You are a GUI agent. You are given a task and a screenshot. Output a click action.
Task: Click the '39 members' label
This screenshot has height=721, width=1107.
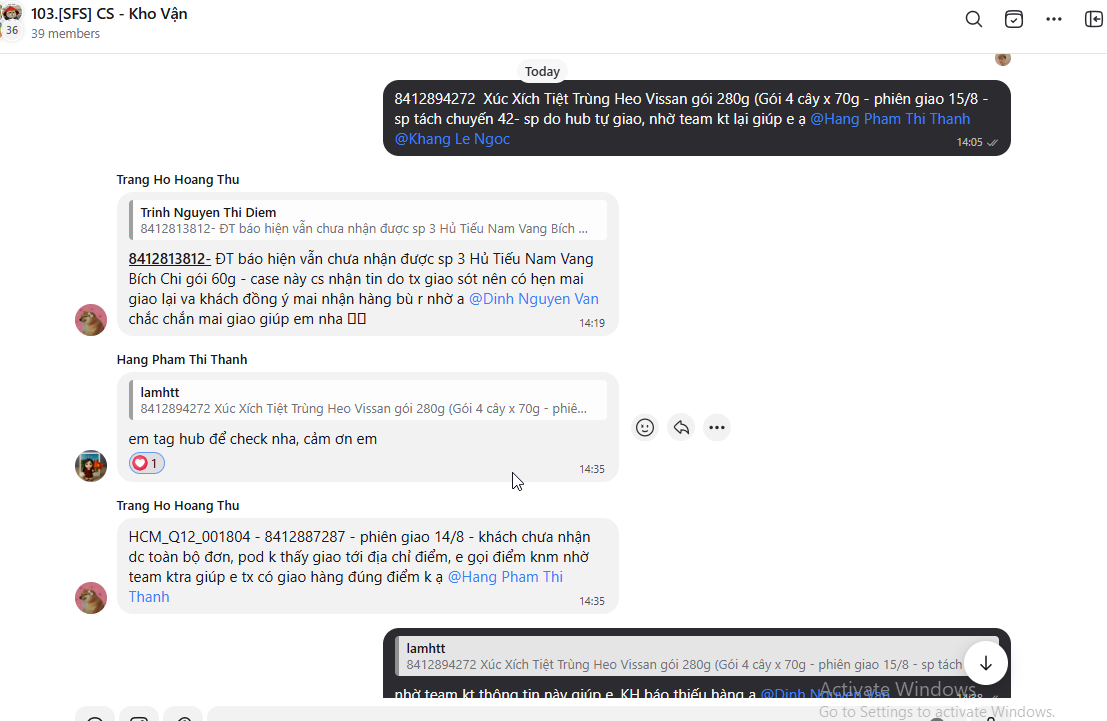click(66, 33)
